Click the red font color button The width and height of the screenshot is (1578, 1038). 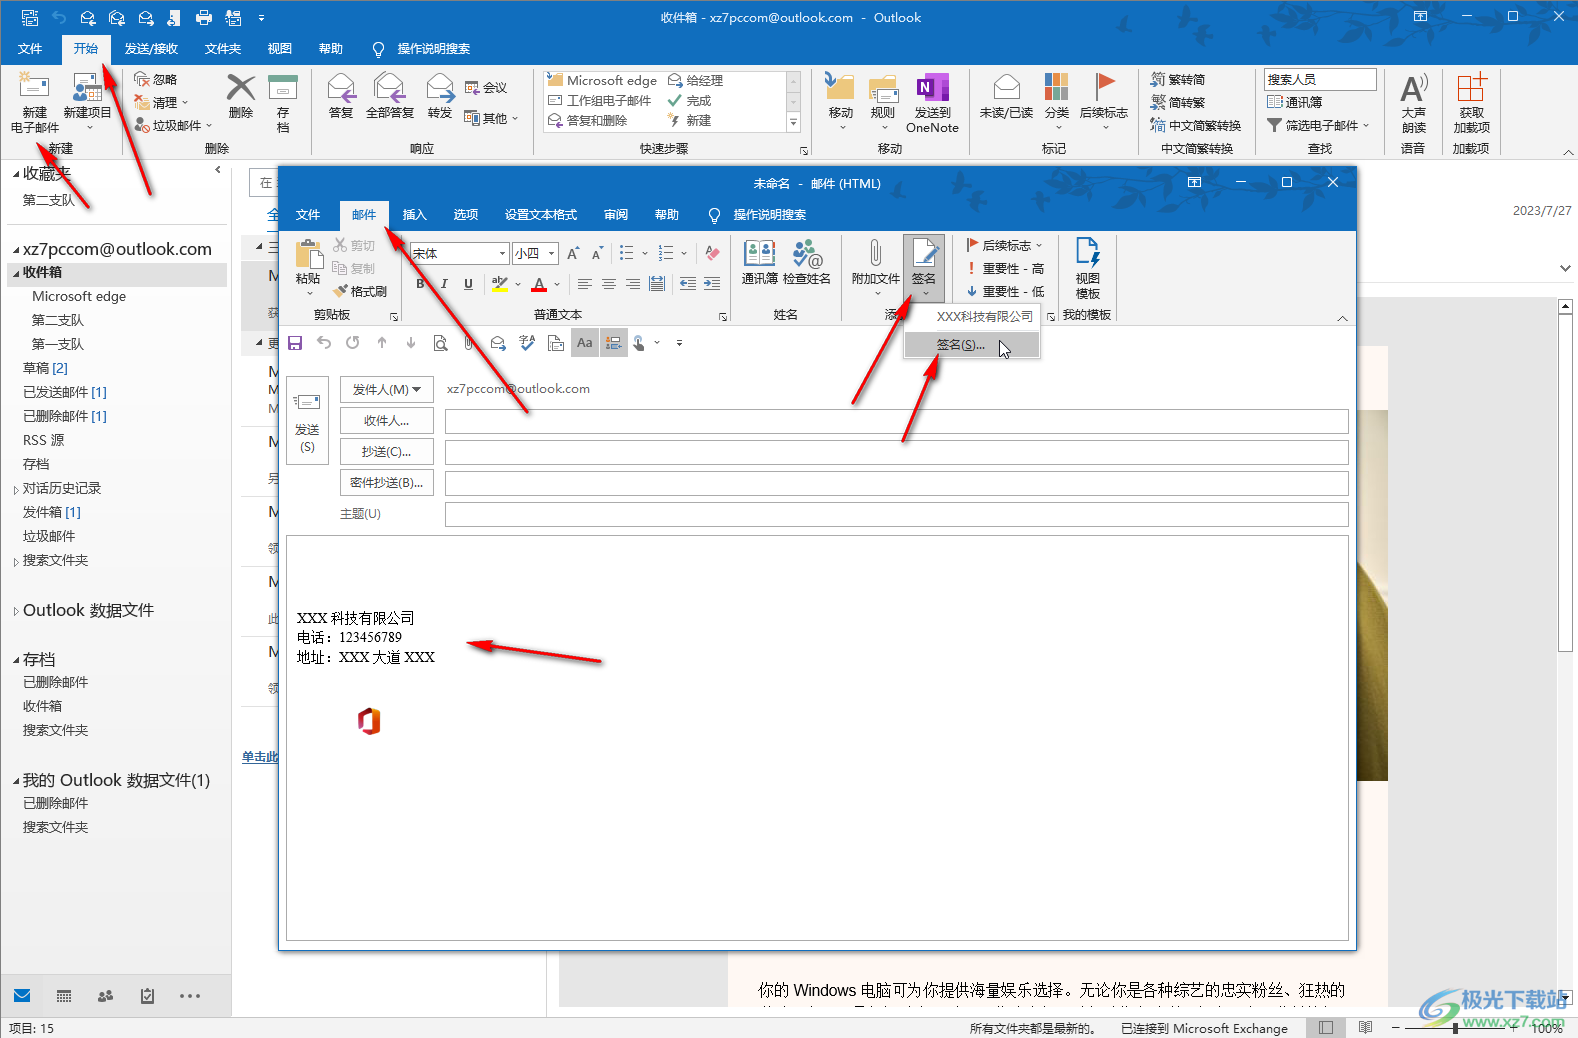[539, 284]
